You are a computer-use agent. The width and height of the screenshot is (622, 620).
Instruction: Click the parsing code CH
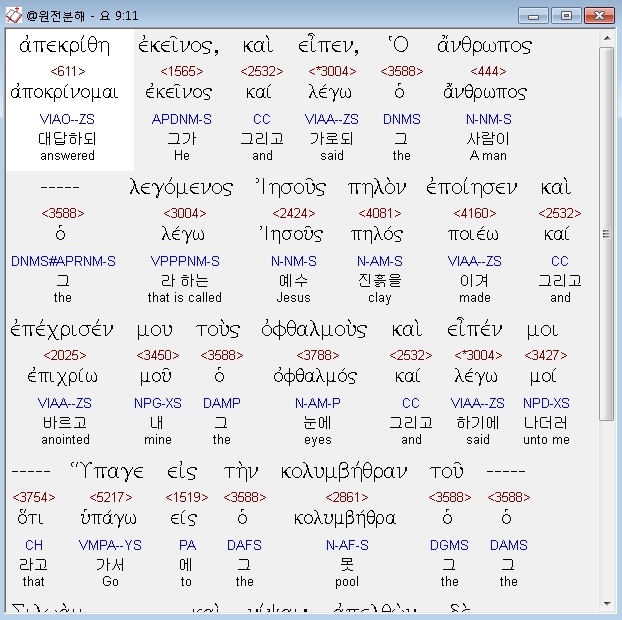coord(34,545)
